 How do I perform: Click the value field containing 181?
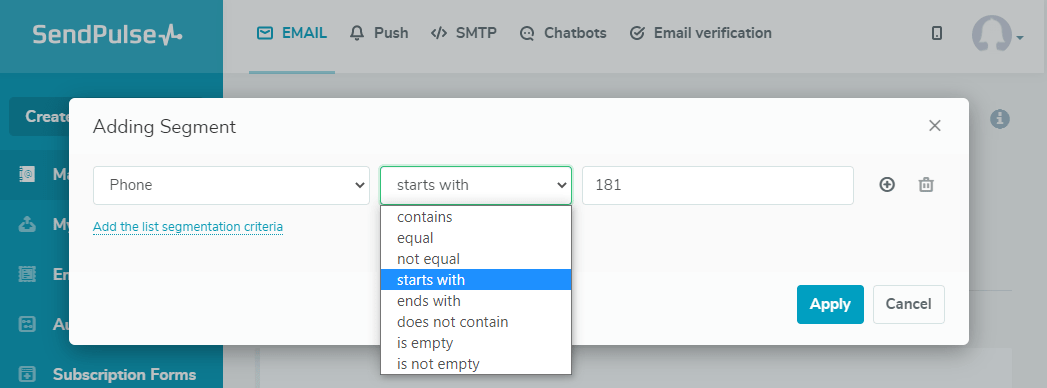[x=718, y=185]
